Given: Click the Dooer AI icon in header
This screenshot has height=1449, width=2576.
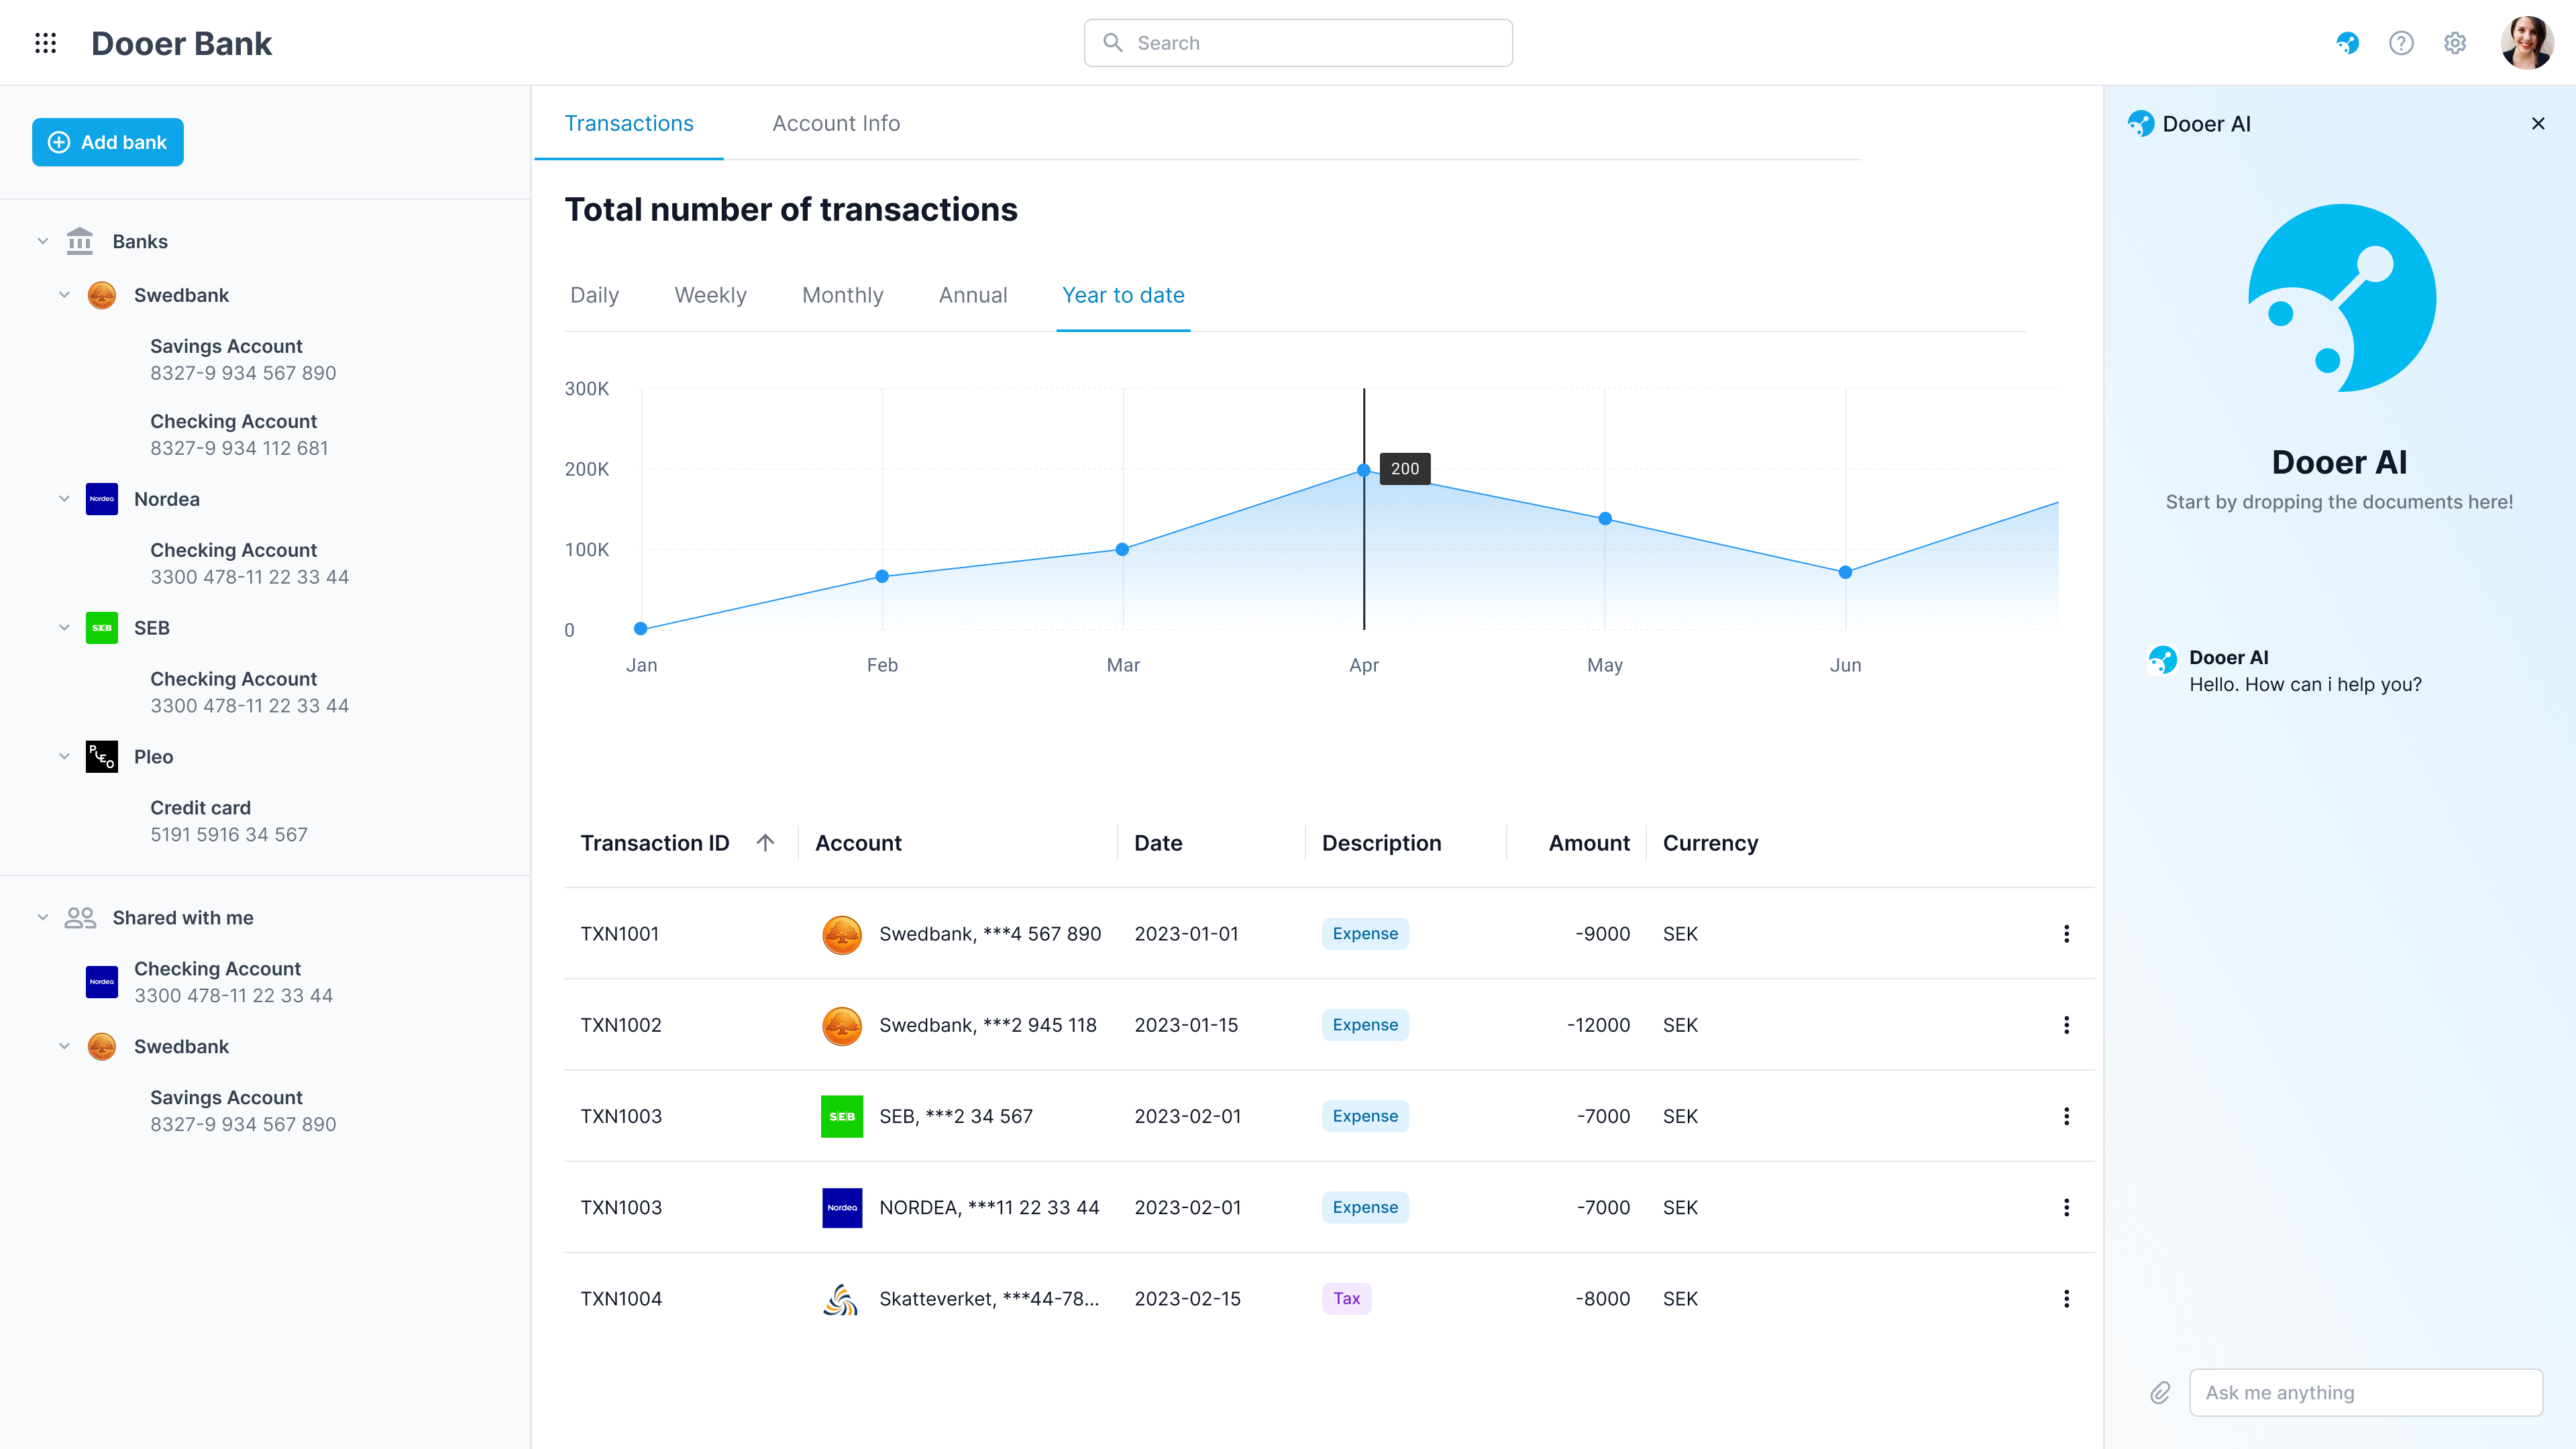Looking at the screenshot, I should tap(2347, 43).
